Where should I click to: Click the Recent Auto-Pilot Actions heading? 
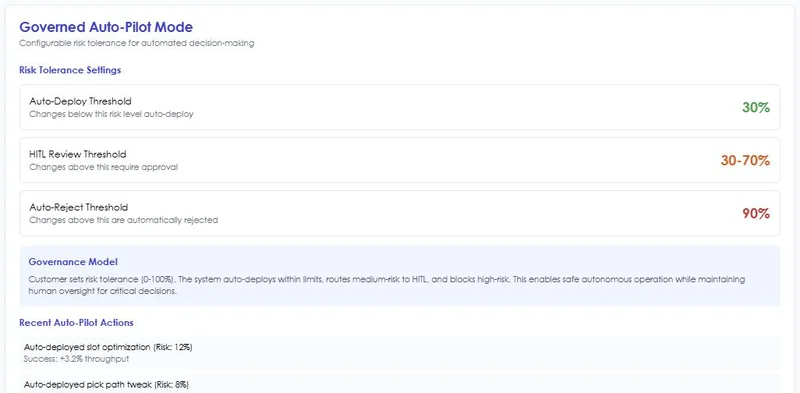pyautogui.click(x=77, y=323)
